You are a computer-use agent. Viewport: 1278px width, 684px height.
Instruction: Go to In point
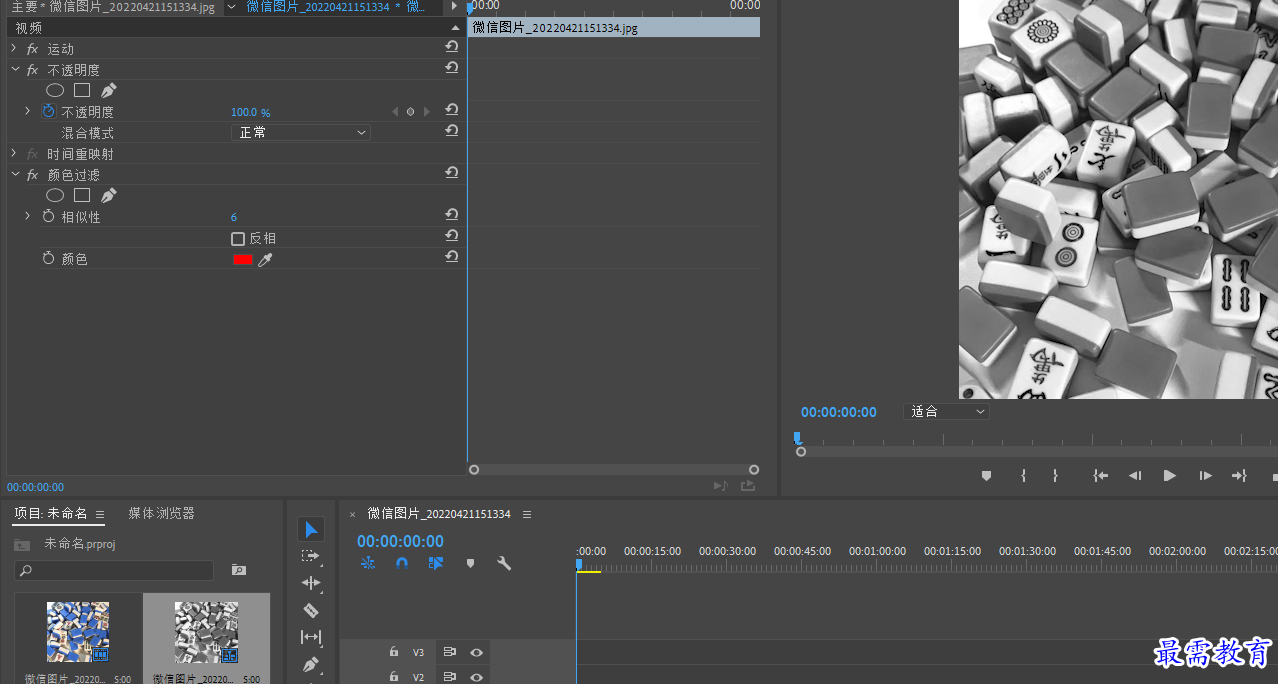point(1101,476)
